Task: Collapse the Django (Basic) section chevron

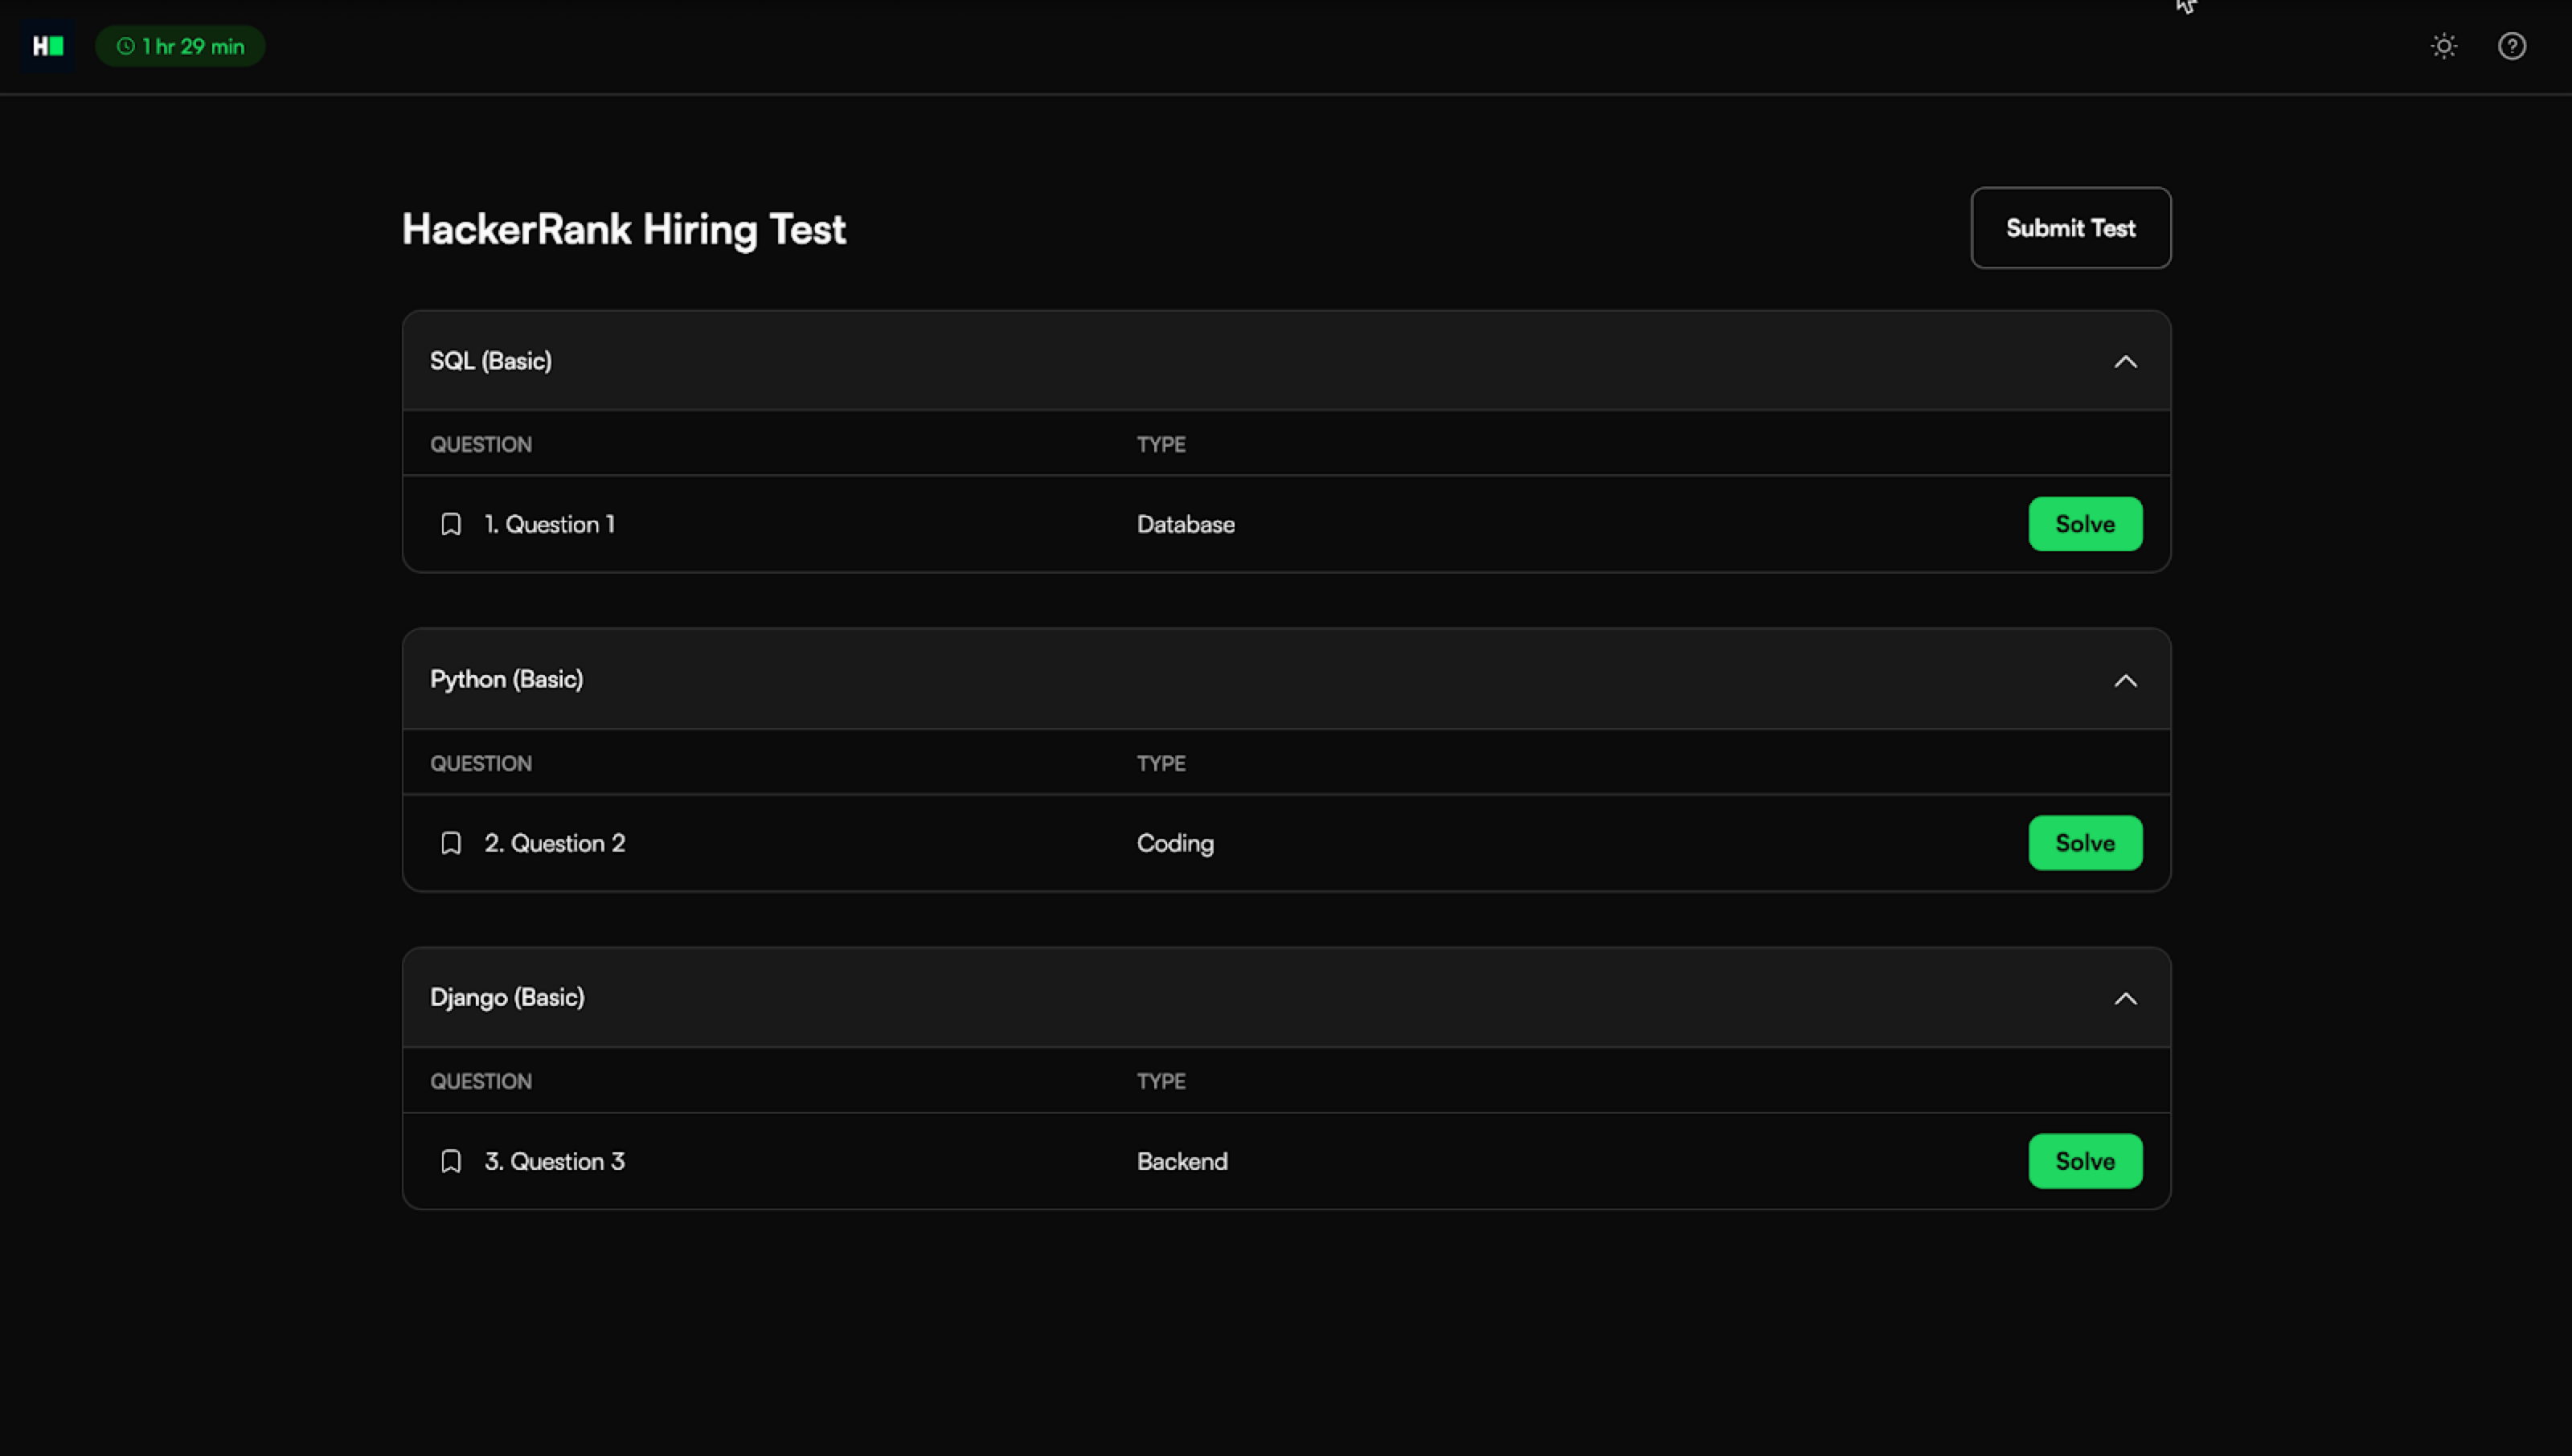Action: coord(2125,999)
